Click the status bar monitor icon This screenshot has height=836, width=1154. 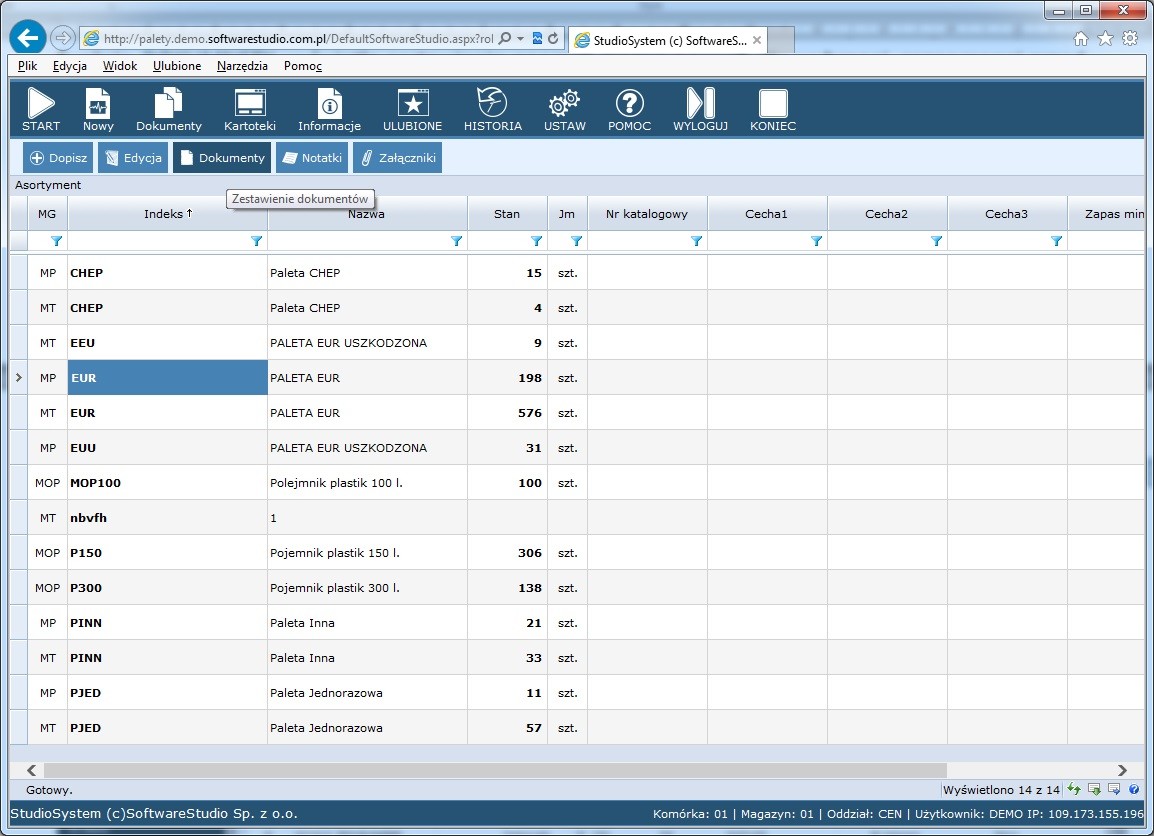click(1114, 789)
